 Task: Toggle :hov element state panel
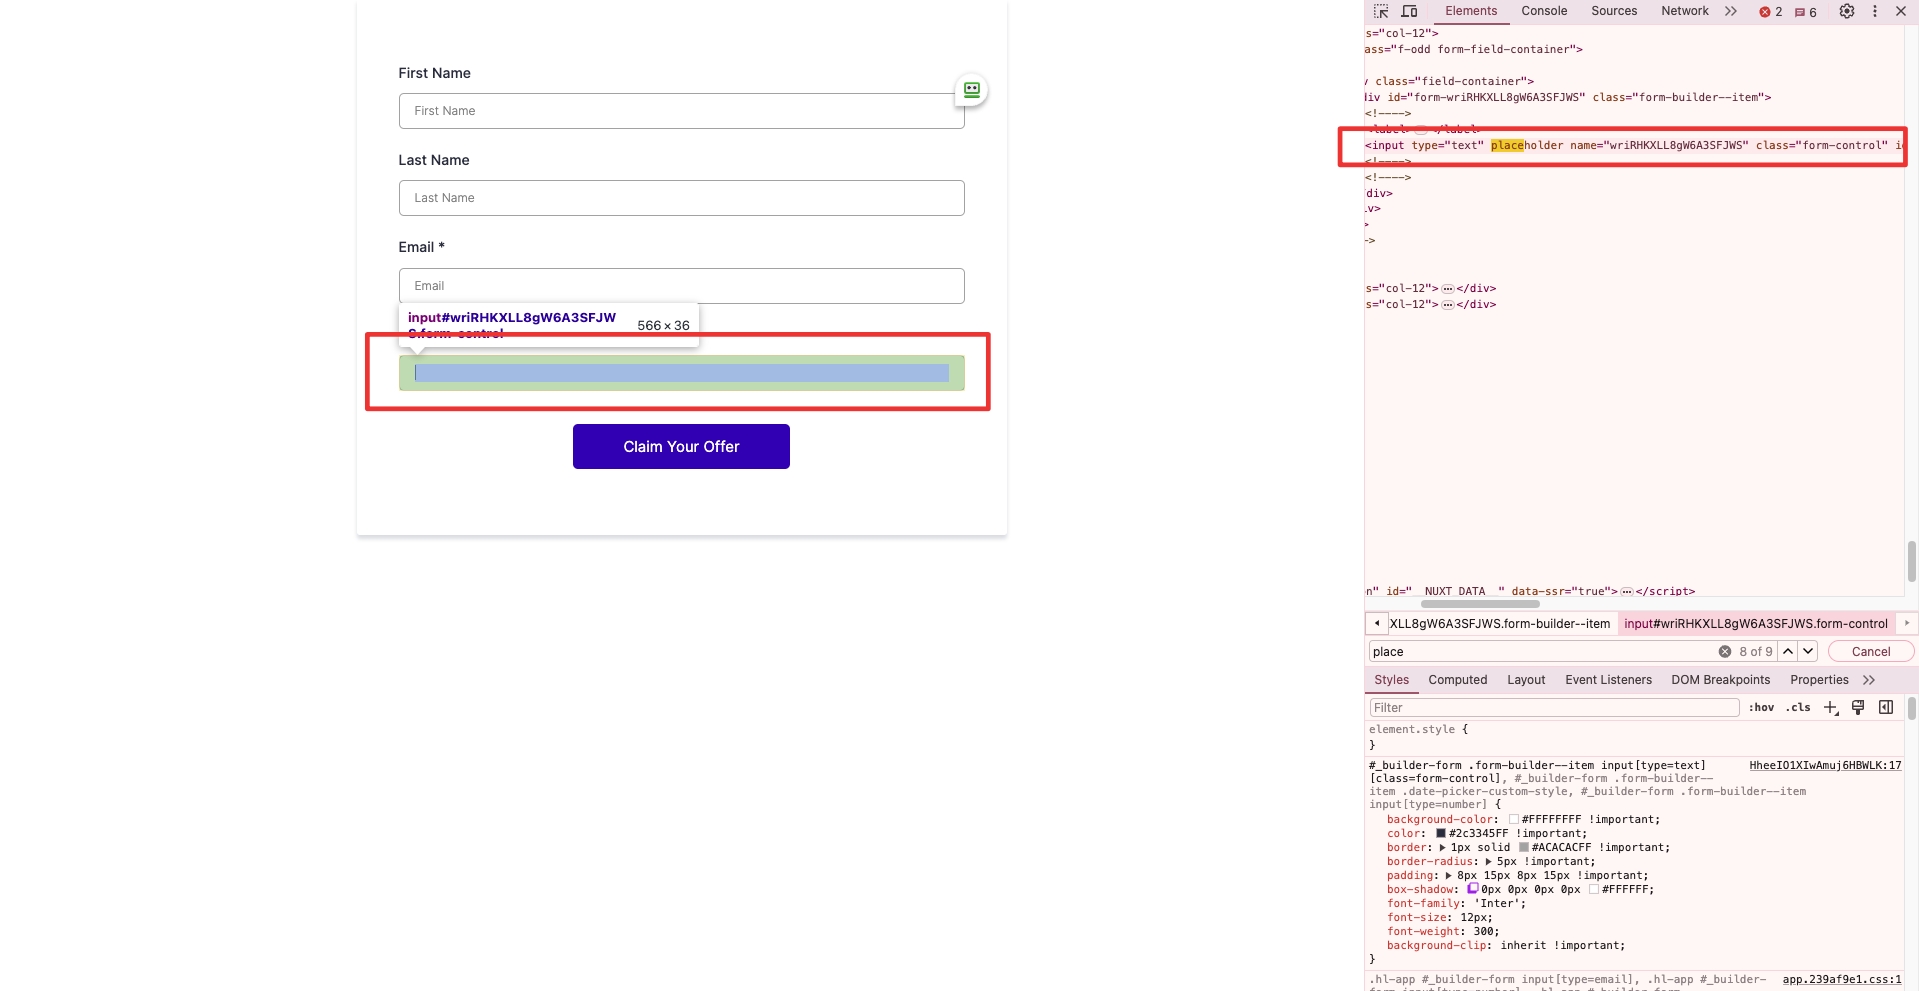[1761, 708]
